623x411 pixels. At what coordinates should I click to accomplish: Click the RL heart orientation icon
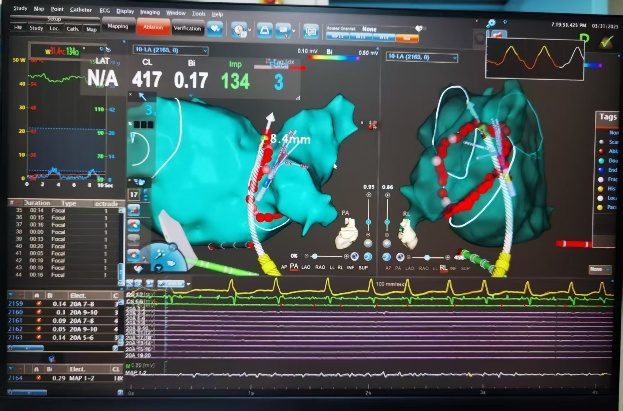[x=408, y=234]
